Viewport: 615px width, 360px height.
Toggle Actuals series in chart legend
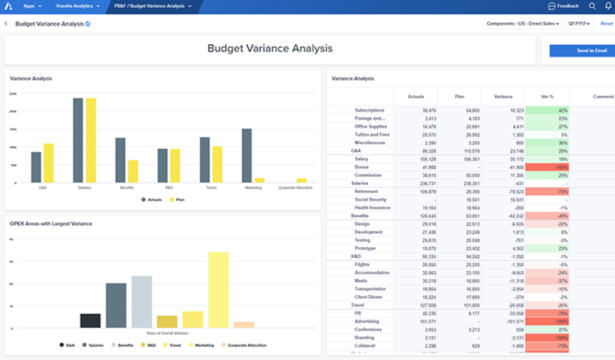[151, 200]
